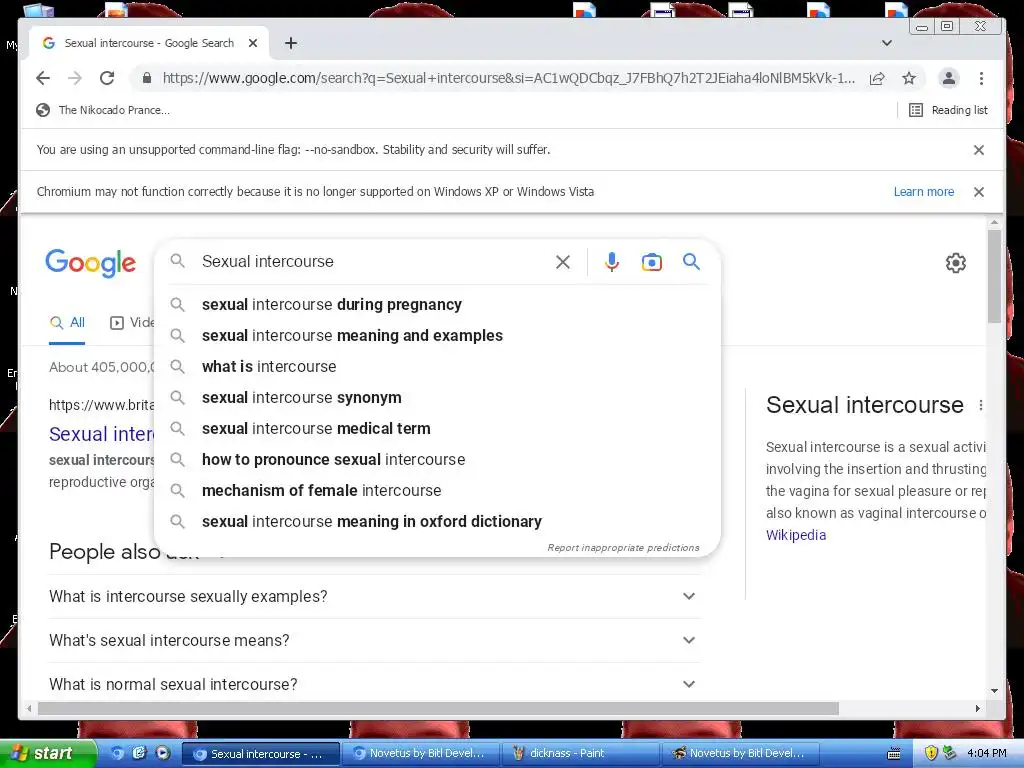
Task: Open the profile avatar icon
Action: (x=949, y=78)
